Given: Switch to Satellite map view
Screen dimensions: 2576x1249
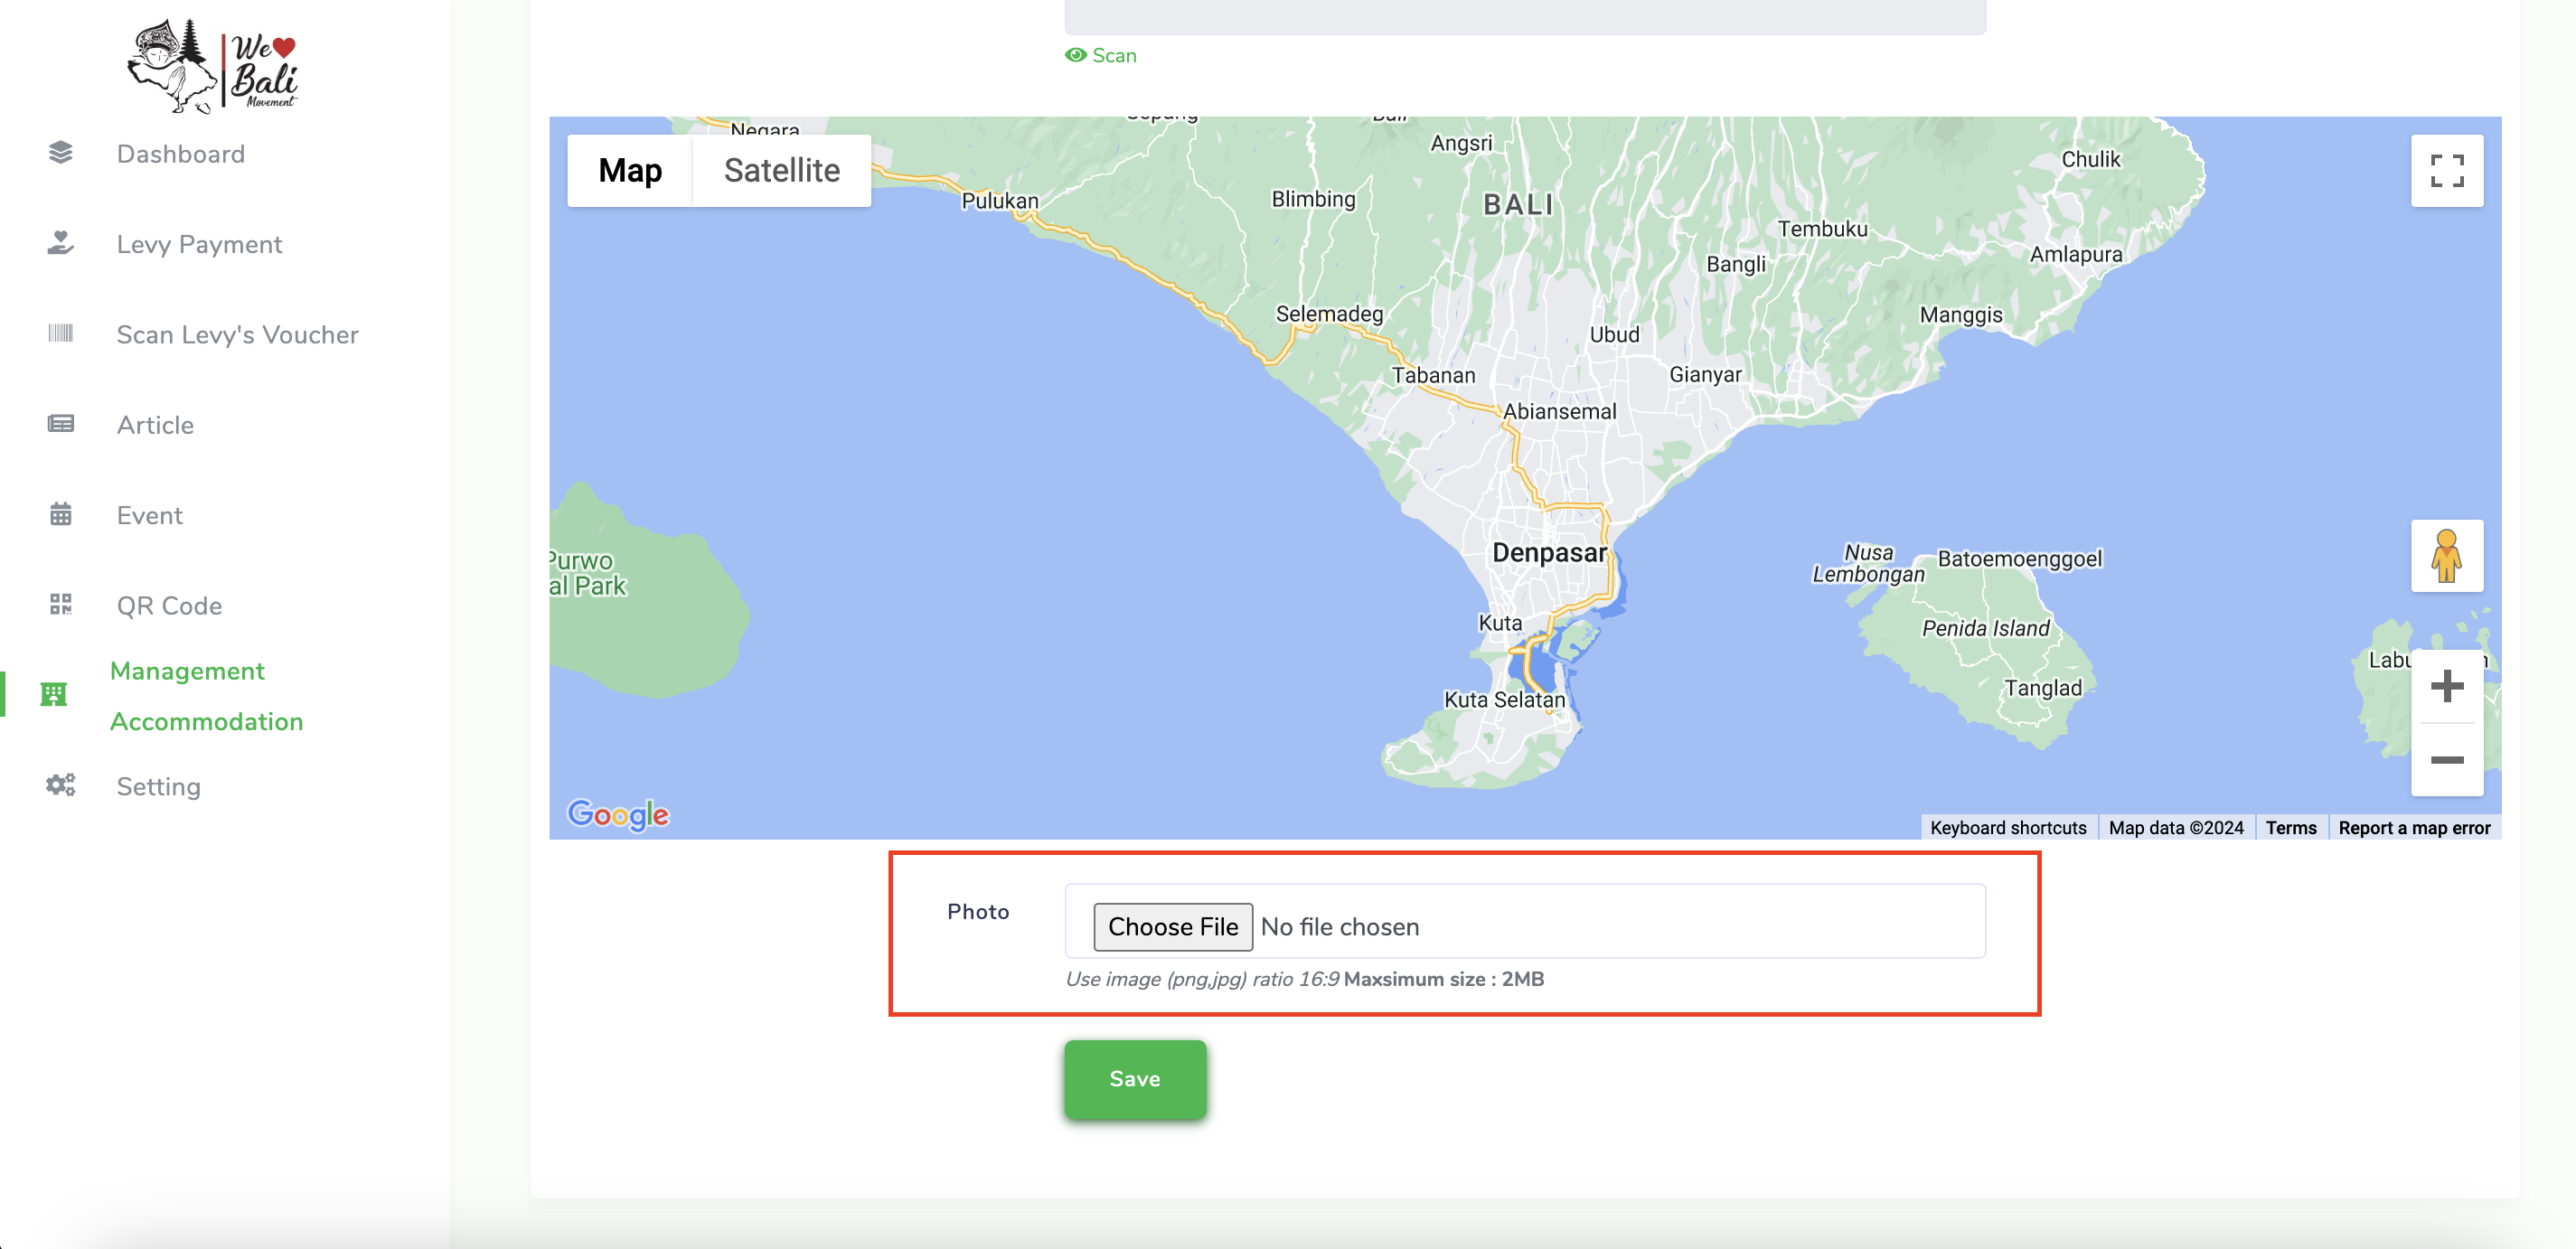Looking at the screenshot, I should [781, 171].
